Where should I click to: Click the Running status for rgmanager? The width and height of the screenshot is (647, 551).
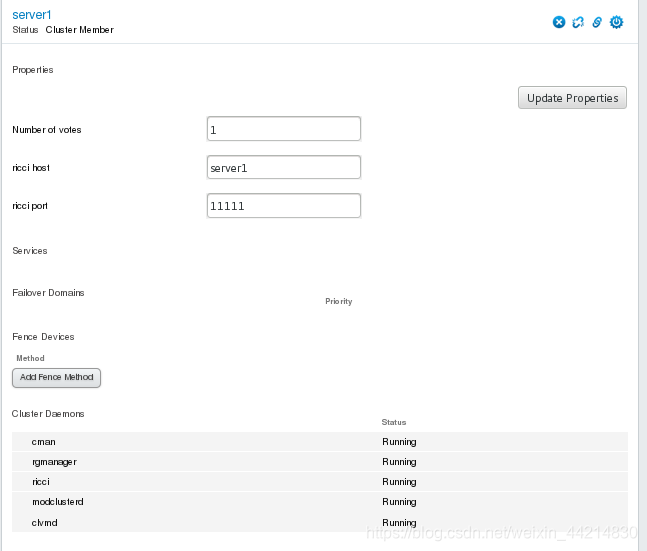pos(399,462)
